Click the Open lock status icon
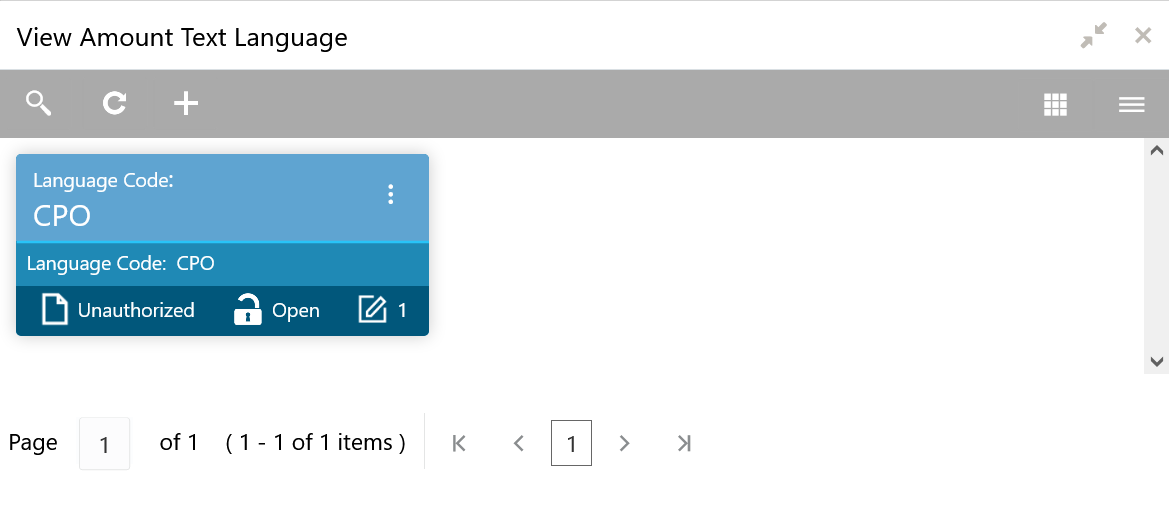This screenshot has height=505, width=1169. tap(246, 310)
